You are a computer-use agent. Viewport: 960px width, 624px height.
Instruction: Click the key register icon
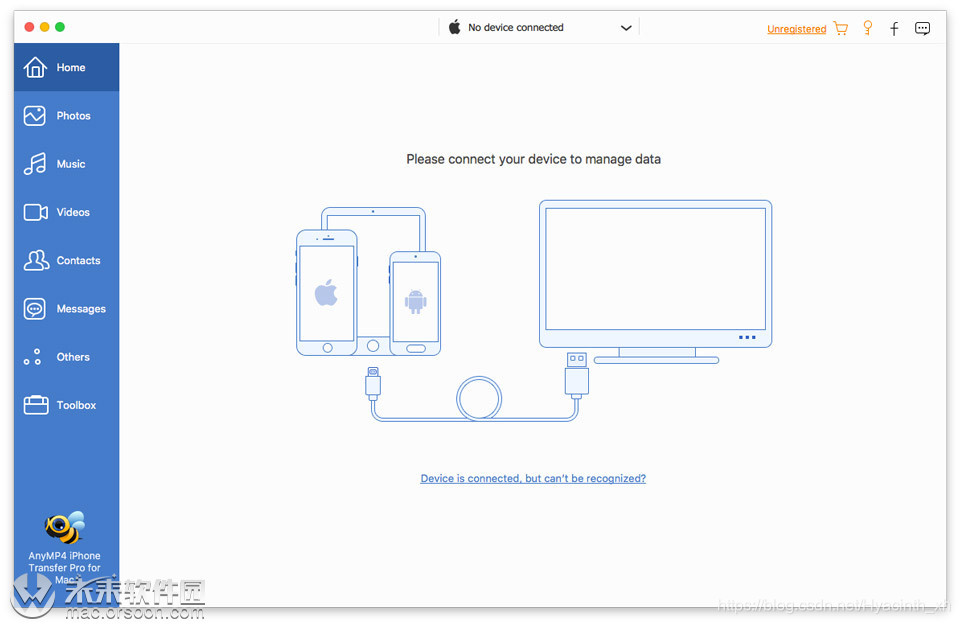tap(868, 28)
